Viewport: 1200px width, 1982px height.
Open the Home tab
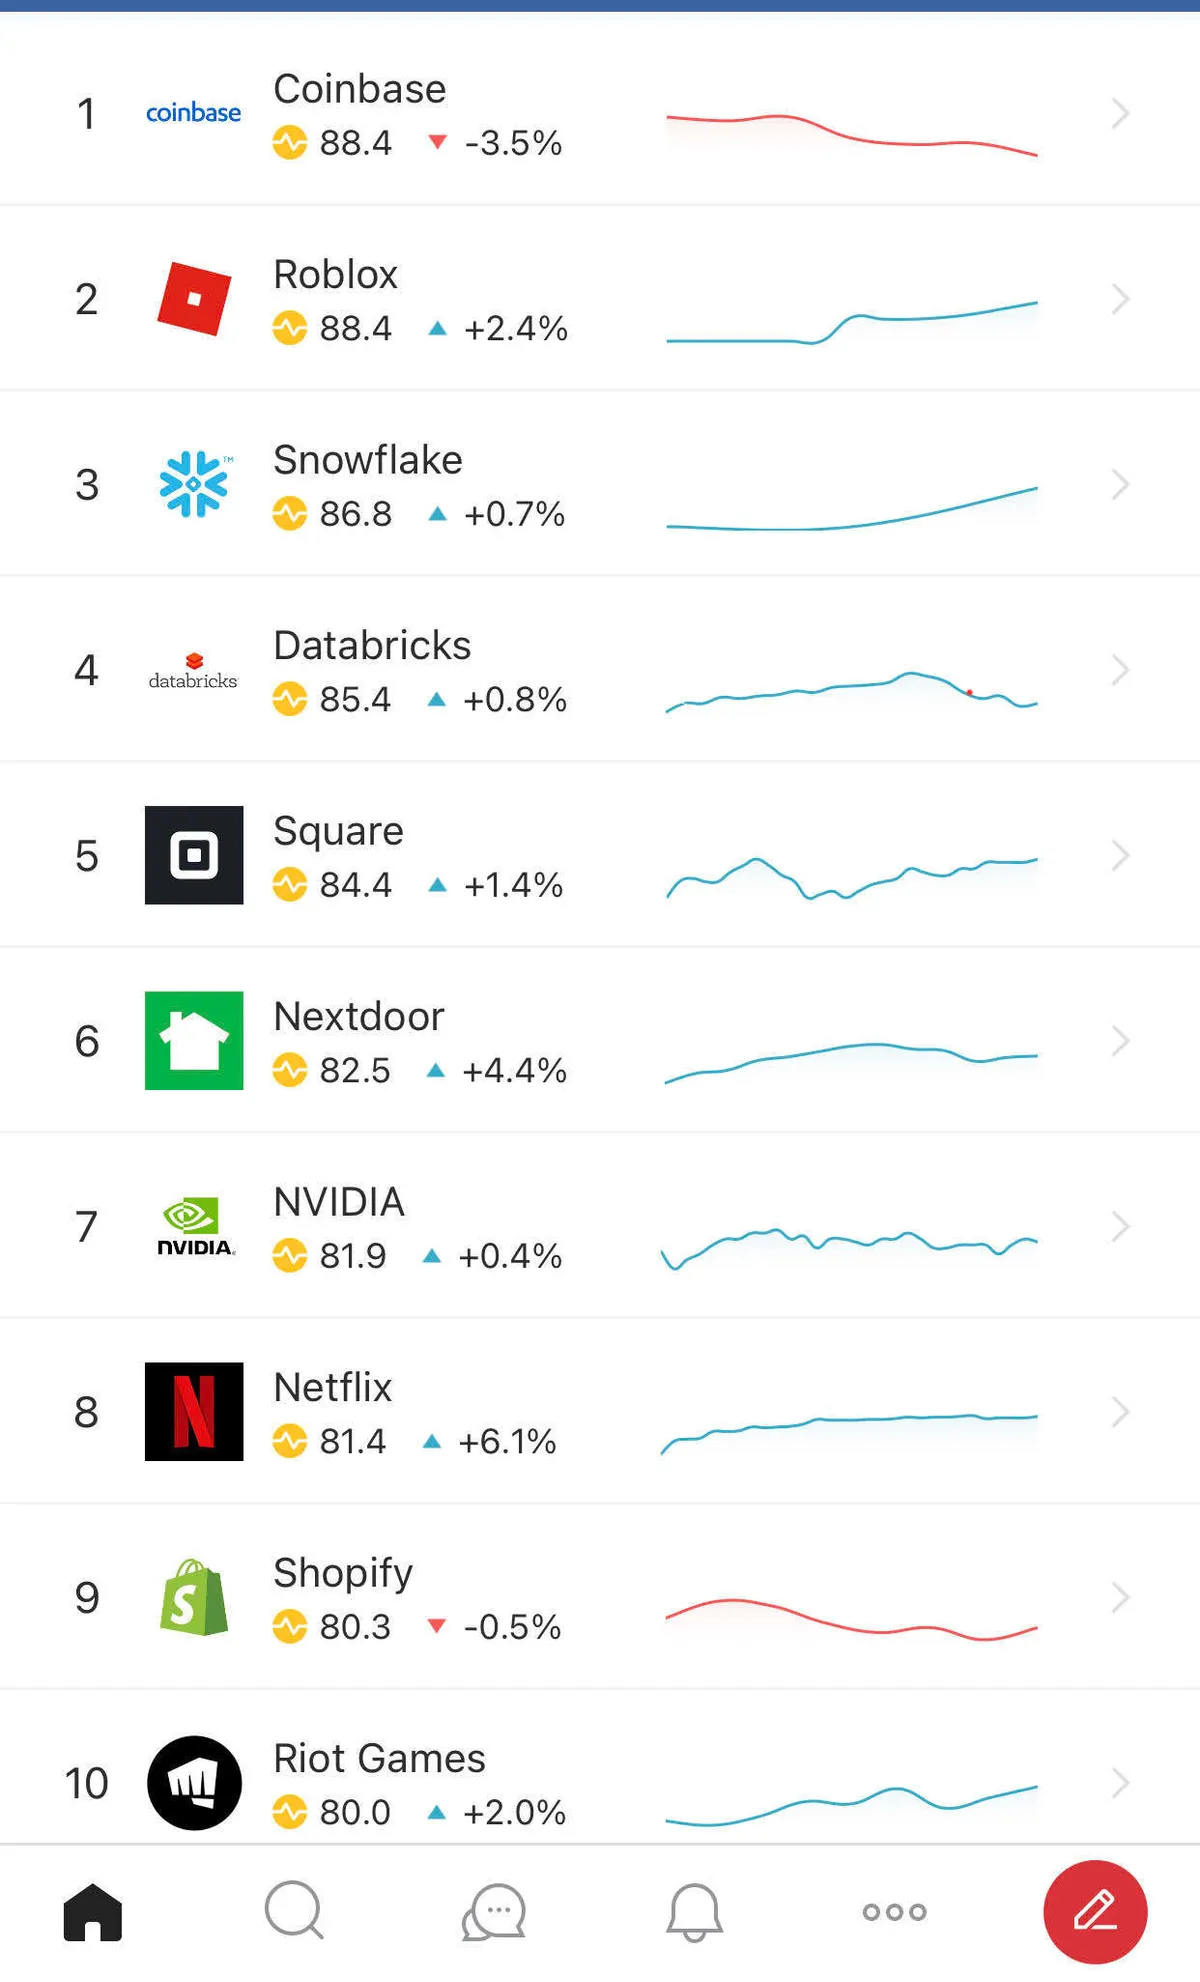point(93,1912)
